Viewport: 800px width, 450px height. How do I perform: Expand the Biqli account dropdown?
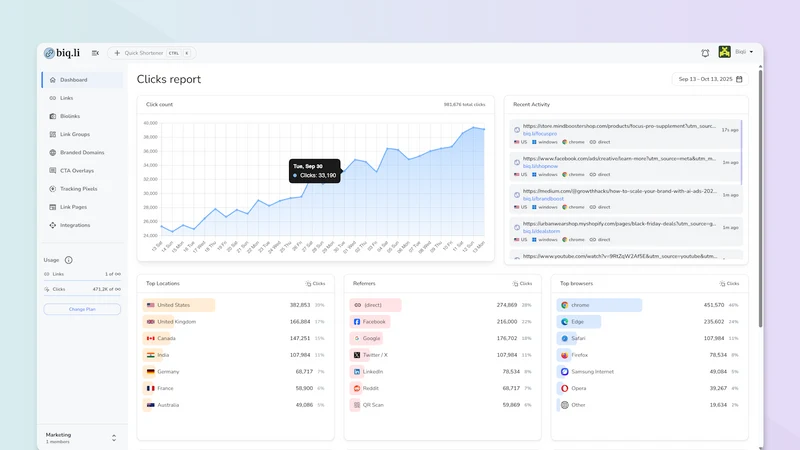tap(744, 52)
